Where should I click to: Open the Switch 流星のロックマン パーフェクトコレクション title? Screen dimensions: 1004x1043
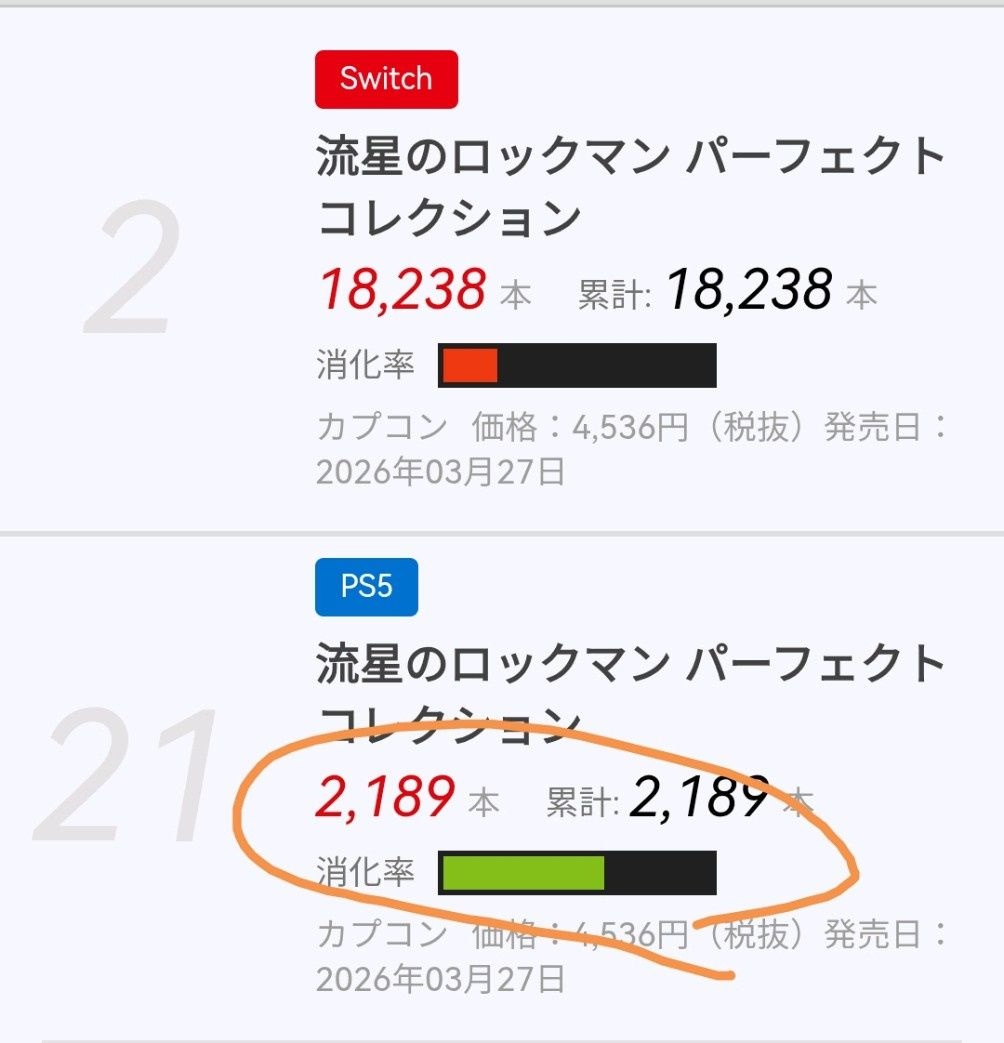click(x=630, y=187)
